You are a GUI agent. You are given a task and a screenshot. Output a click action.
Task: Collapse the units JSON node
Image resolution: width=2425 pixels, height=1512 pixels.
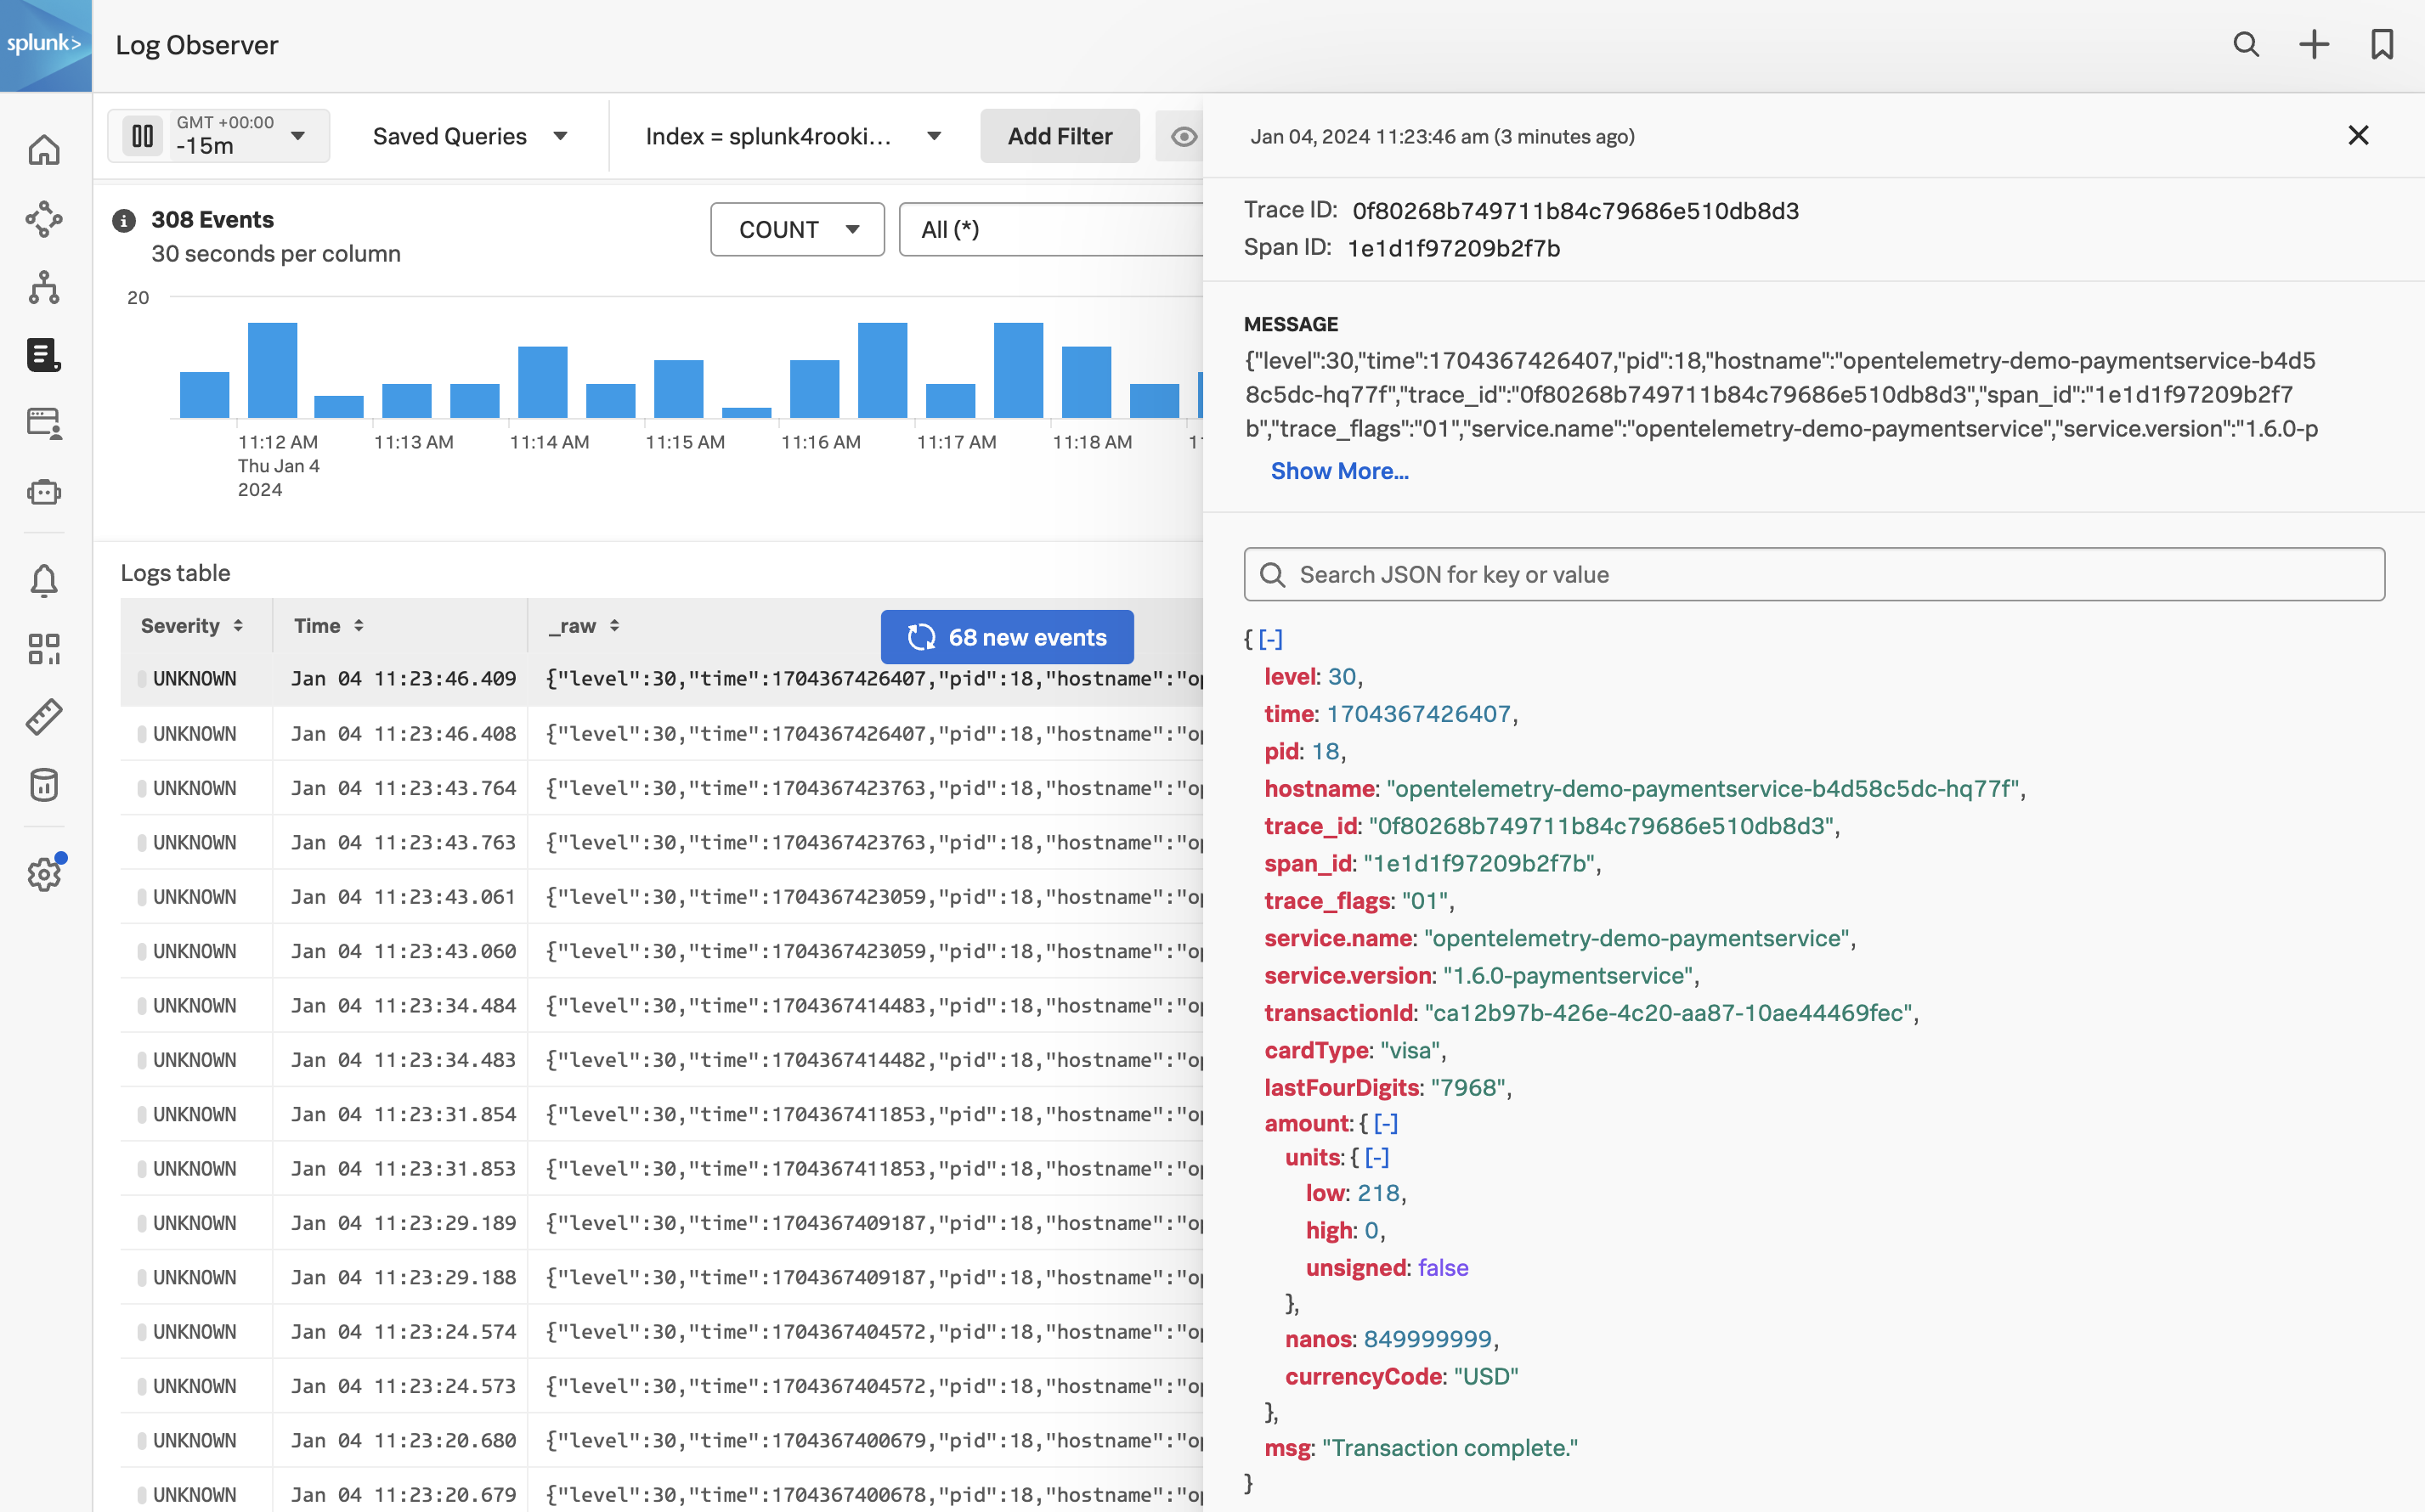pyautogui.click(x=1377, y=1157)
